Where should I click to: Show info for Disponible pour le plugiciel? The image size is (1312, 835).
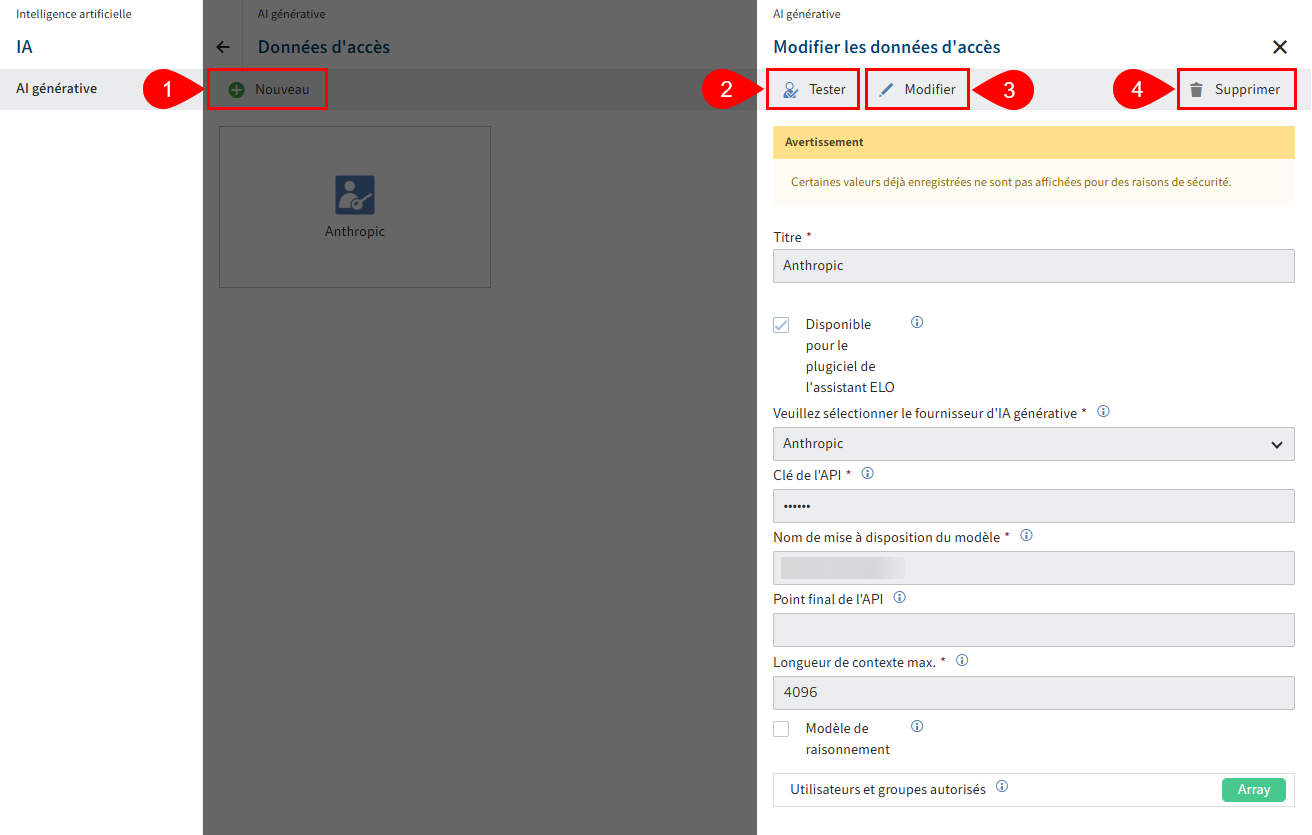[x=917, y=323]
